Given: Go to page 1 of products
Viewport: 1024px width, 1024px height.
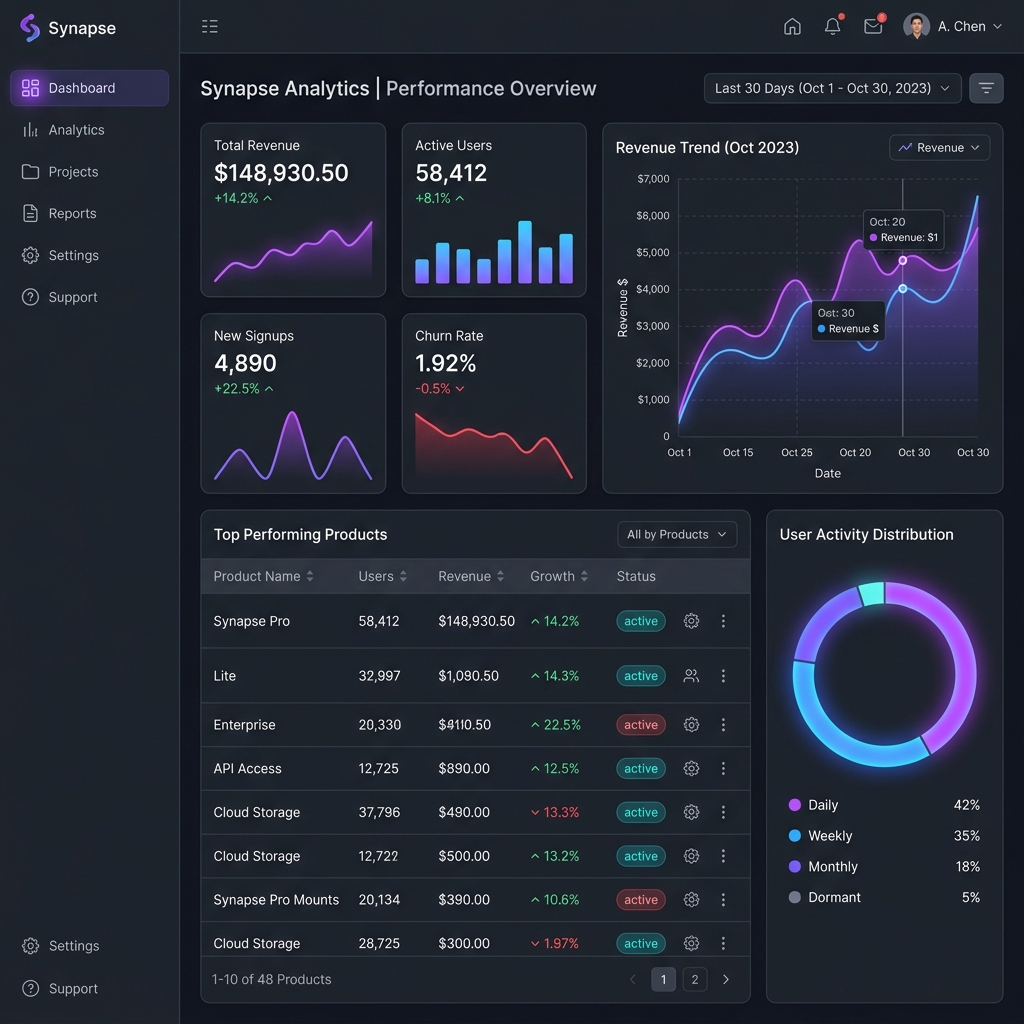Looking at the screenshot, I should pos(664,980).
